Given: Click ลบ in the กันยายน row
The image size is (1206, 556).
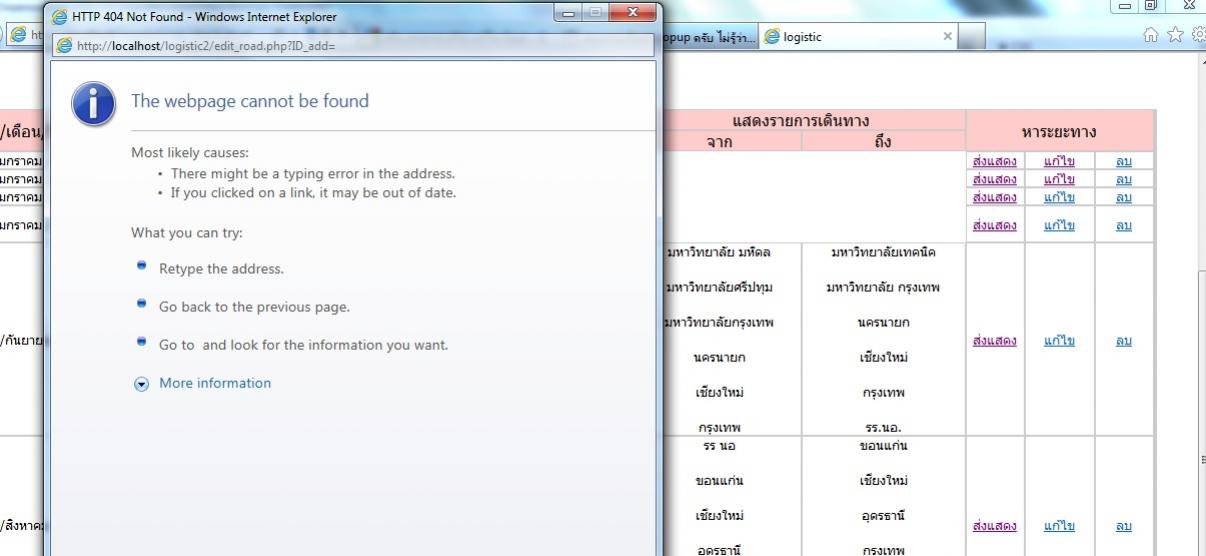Looking at the screenshot, I should tap(1124, 340).
